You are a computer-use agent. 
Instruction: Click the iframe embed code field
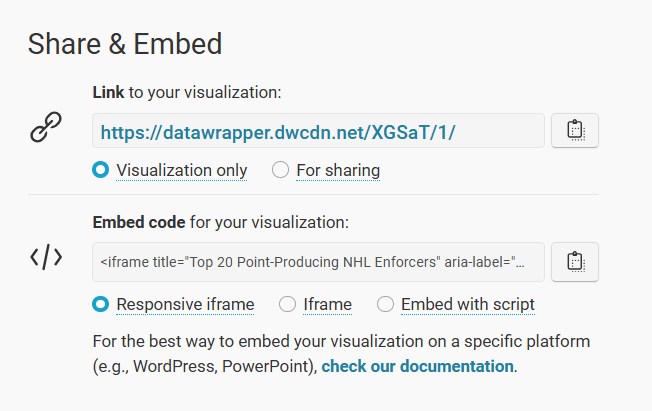click(x=318, y=262)
